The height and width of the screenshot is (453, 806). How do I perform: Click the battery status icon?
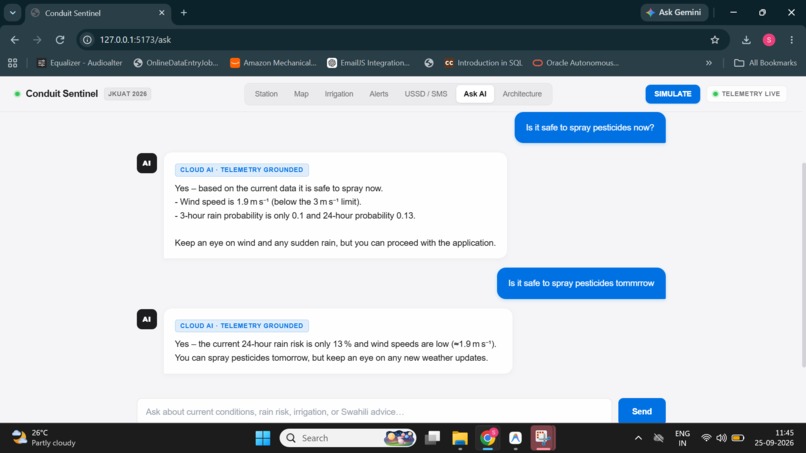738,438
